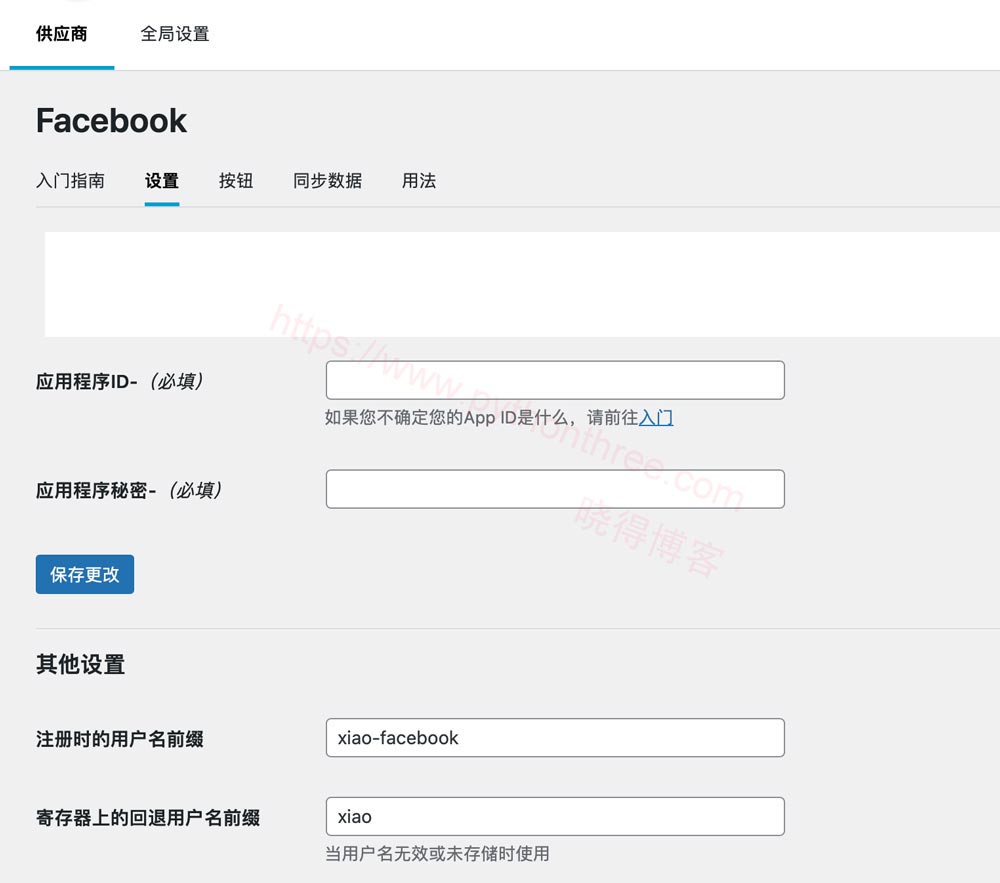
Task: Click the 注册时的用户名前缀 label
Action: click(x=120, y=739)
